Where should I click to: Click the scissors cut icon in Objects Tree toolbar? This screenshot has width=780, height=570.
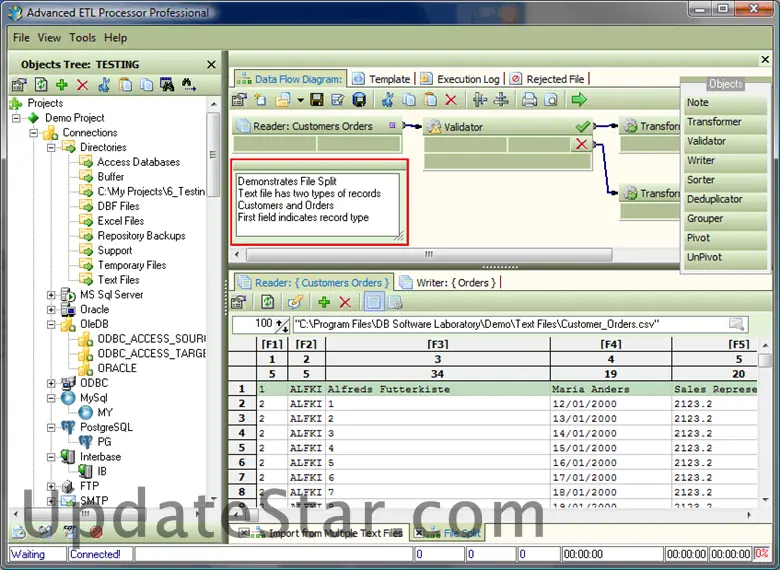[104, 85]
